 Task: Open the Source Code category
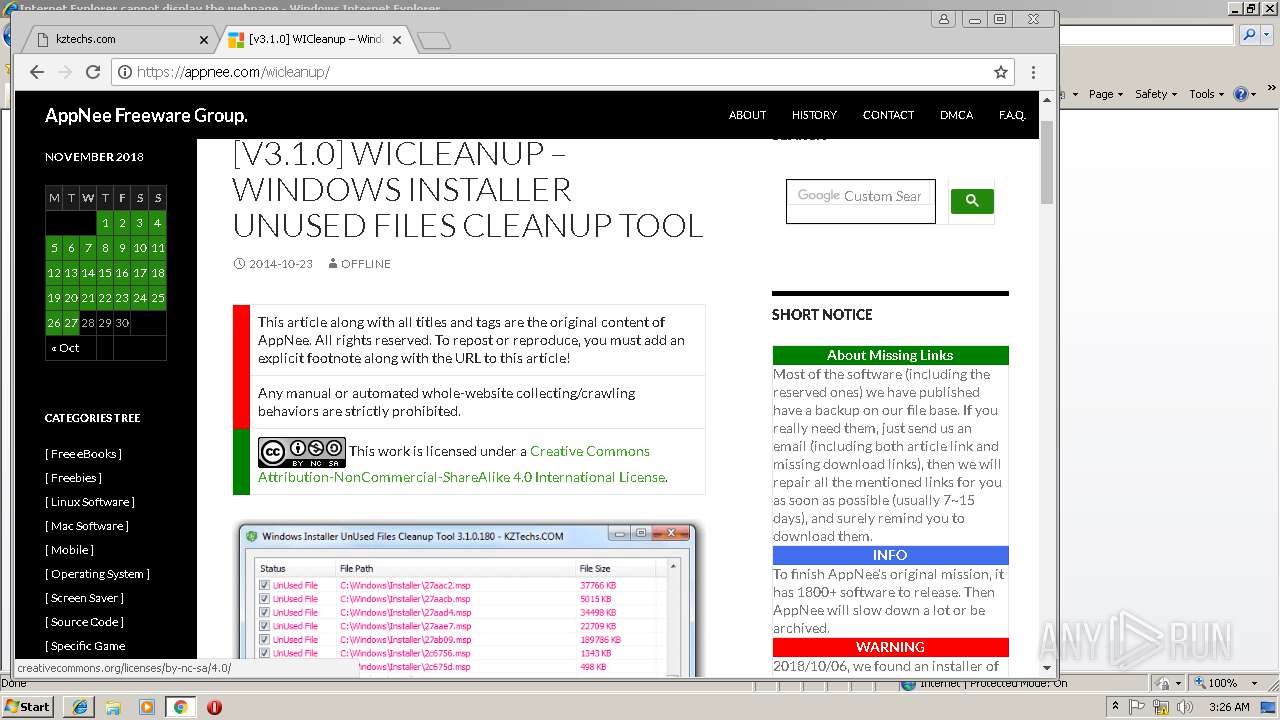tap(83, 622)
